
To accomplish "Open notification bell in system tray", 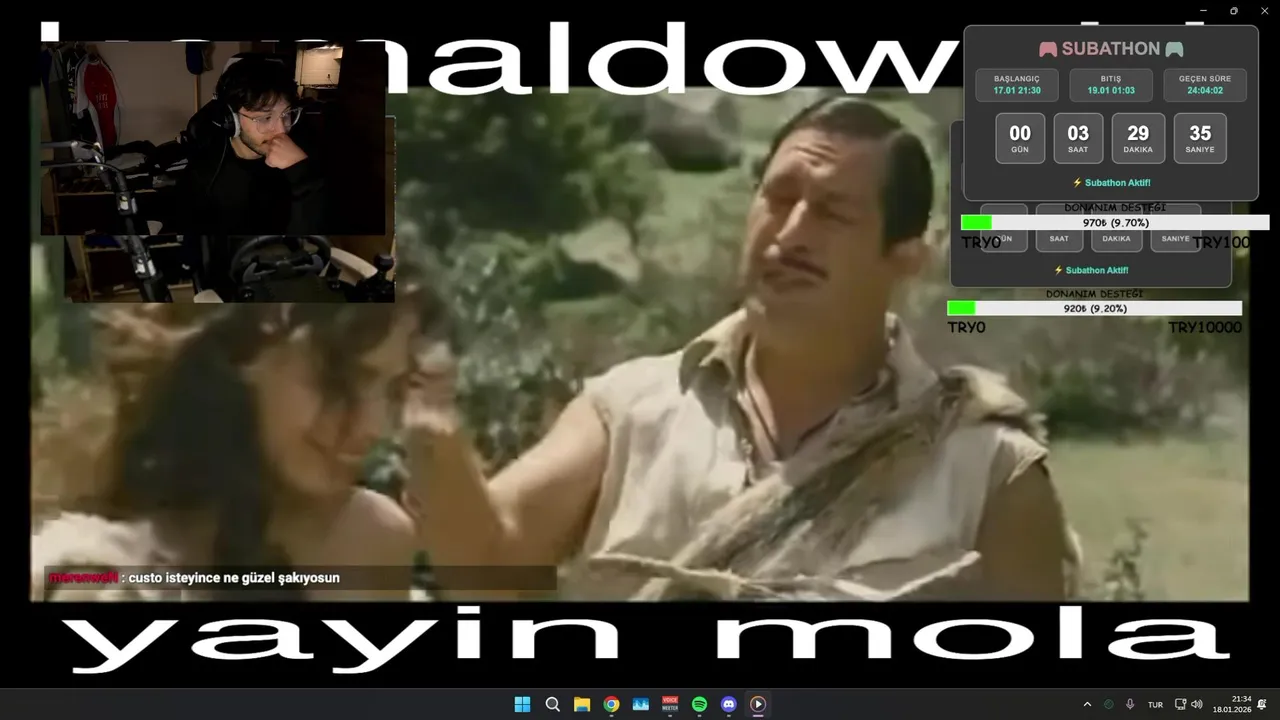I will (x=1262, y=704).
